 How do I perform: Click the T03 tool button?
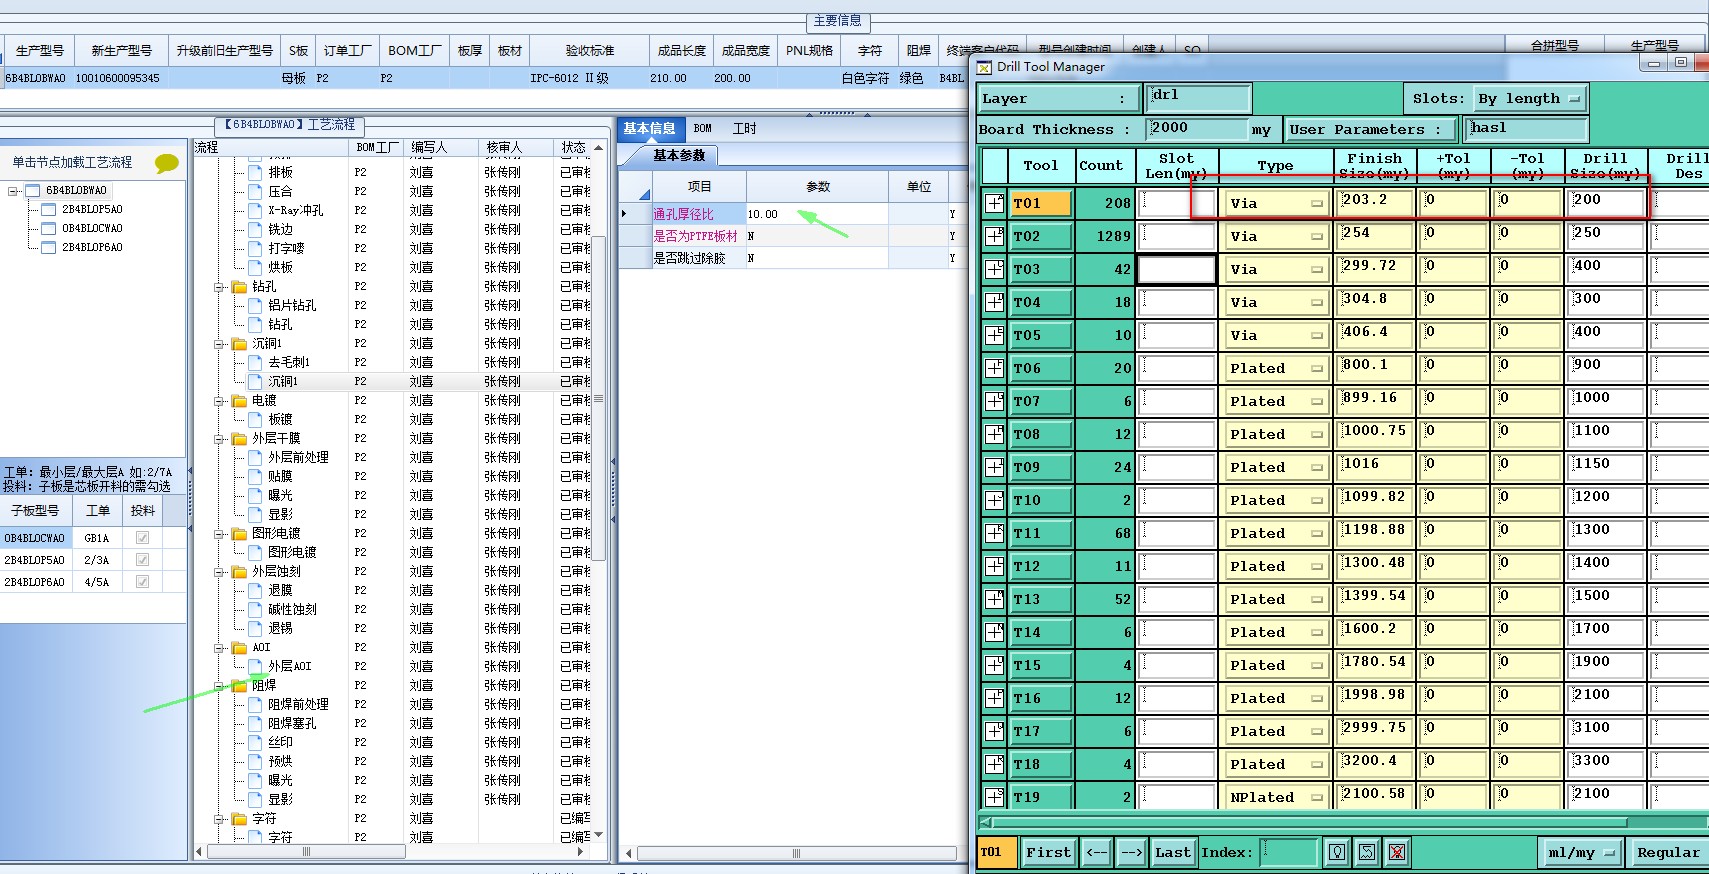(1040, 269)
